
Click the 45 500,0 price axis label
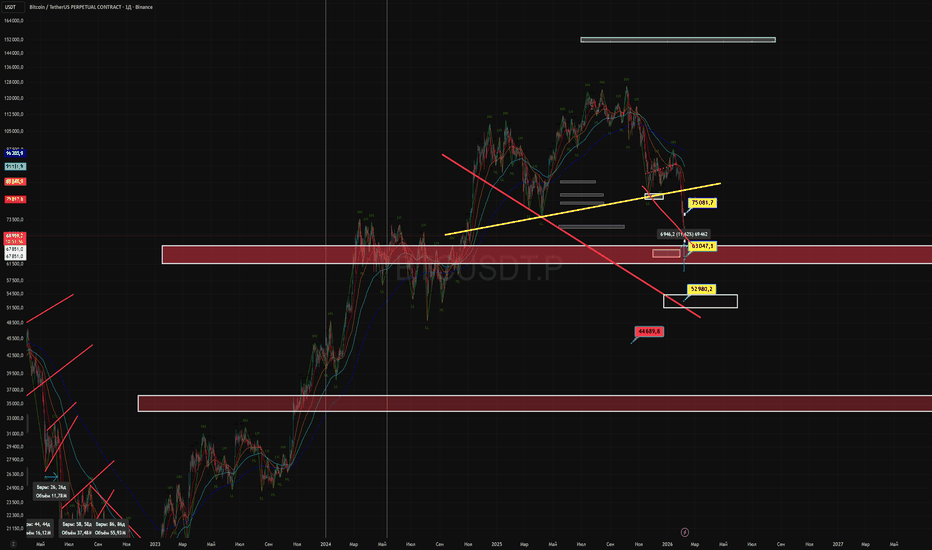pyautogui.click(x=14, y=339)
